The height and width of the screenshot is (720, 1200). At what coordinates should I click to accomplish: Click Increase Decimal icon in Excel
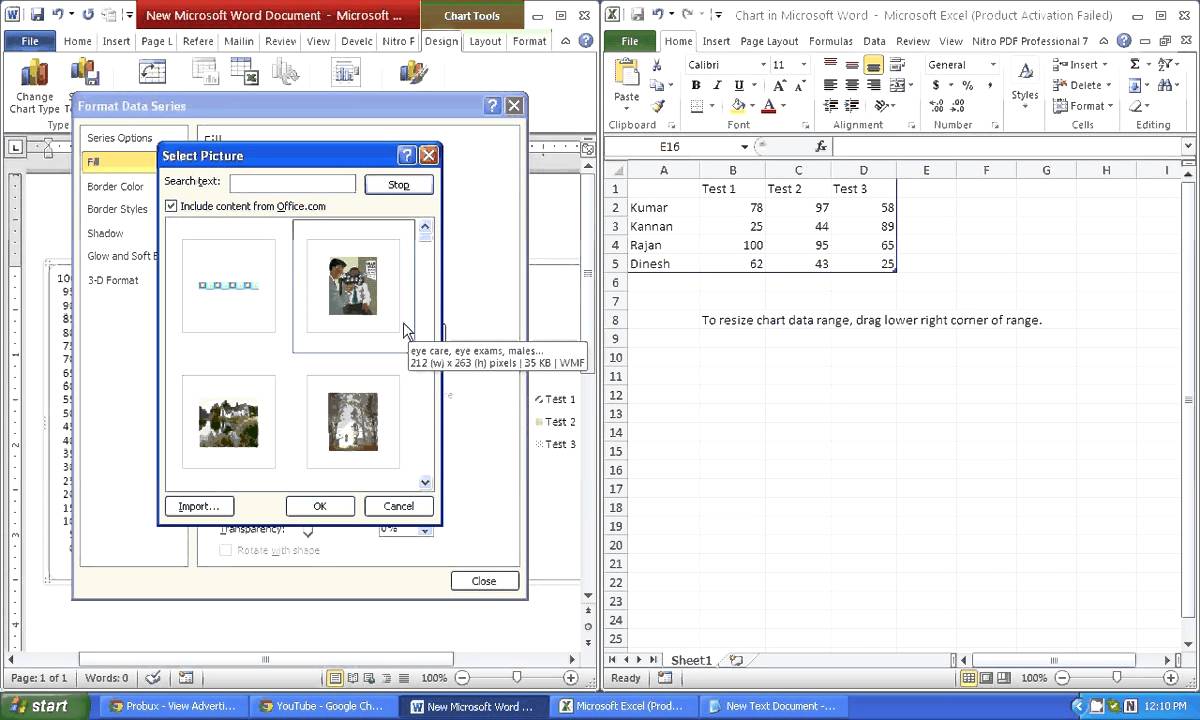point(936,106)
